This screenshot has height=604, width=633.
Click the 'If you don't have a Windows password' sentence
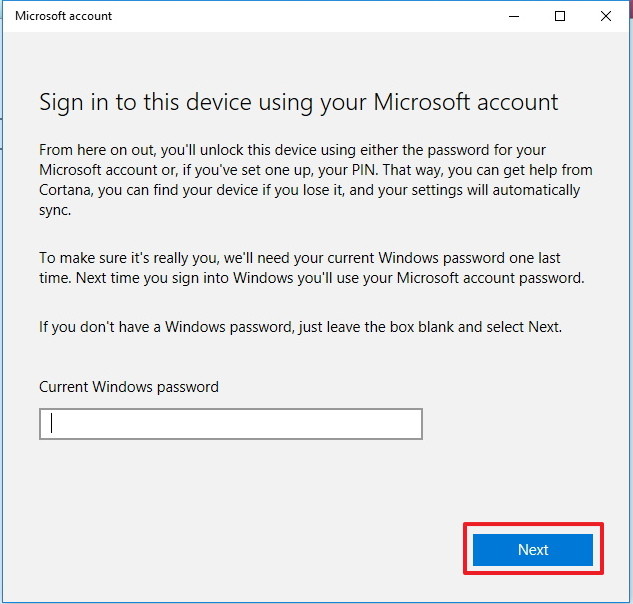(x=300, y=327)
